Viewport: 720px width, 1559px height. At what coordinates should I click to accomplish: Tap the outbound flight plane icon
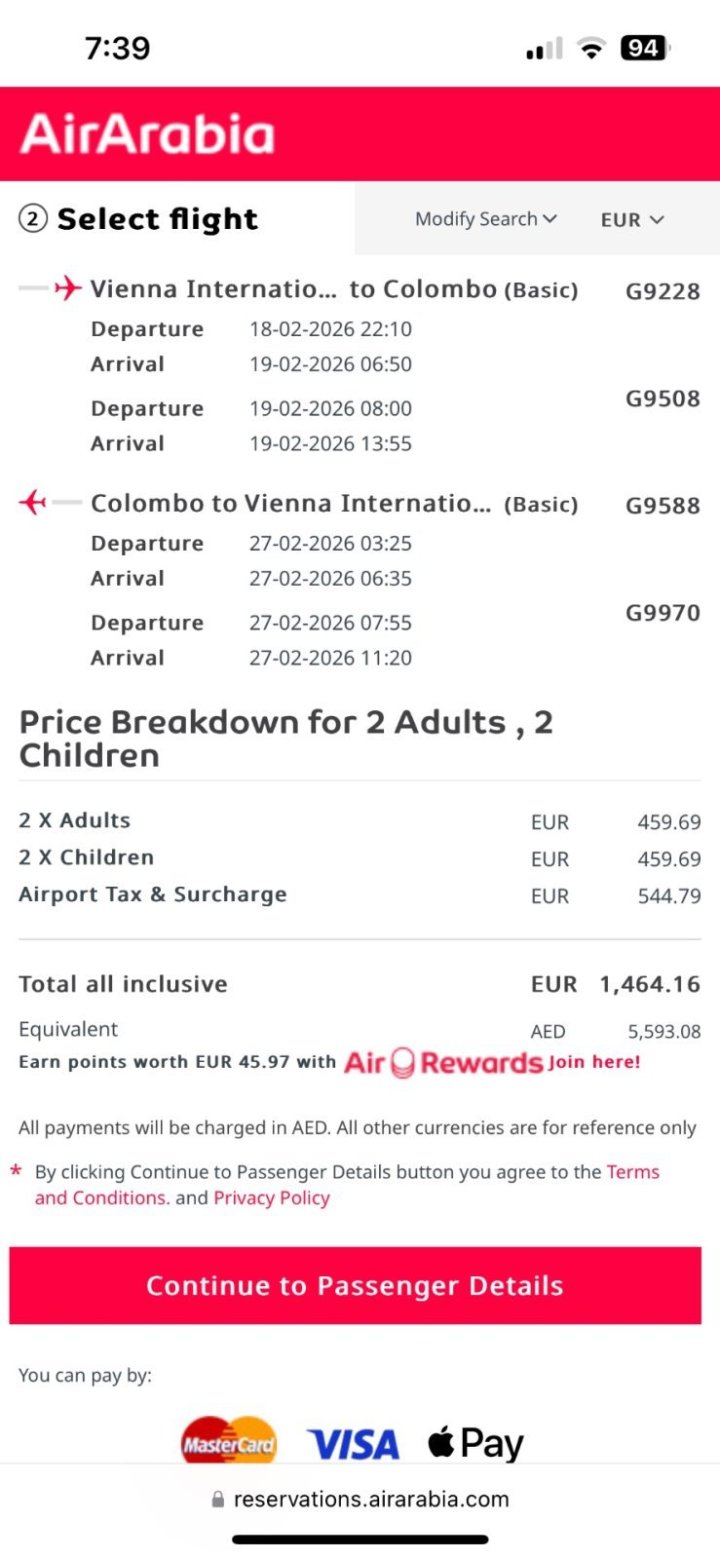[x=67, y=289]
